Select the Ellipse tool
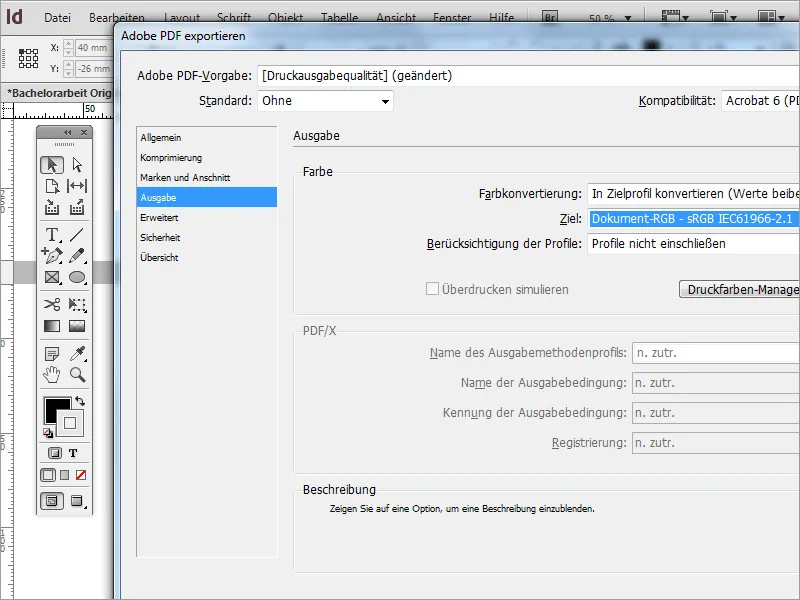This screenshot has width=800, height=600. click(x=77, y=277)
